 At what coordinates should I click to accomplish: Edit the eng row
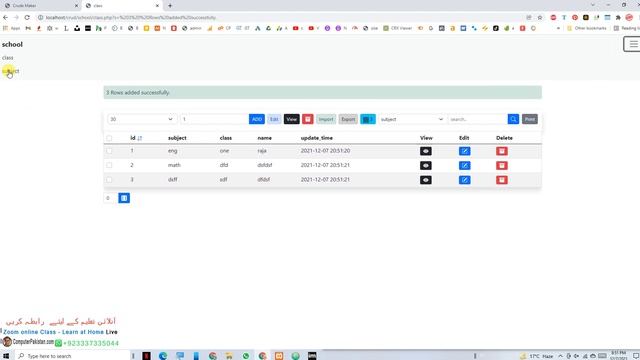pyautogui.click(x=464, y=151)
